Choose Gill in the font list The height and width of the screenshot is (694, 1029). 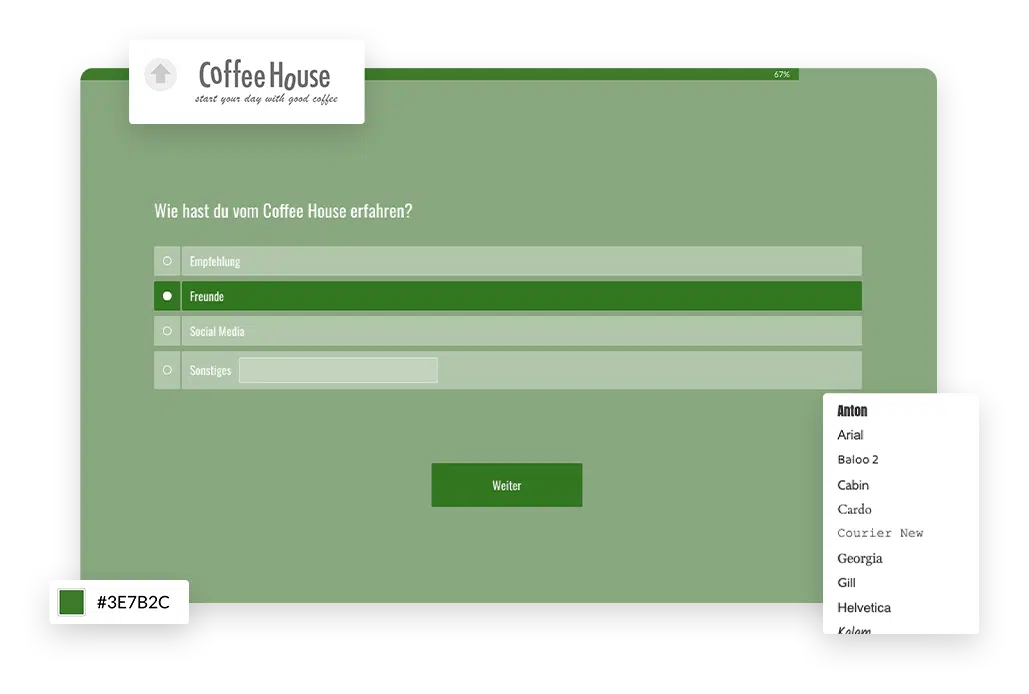pos(846,583)
